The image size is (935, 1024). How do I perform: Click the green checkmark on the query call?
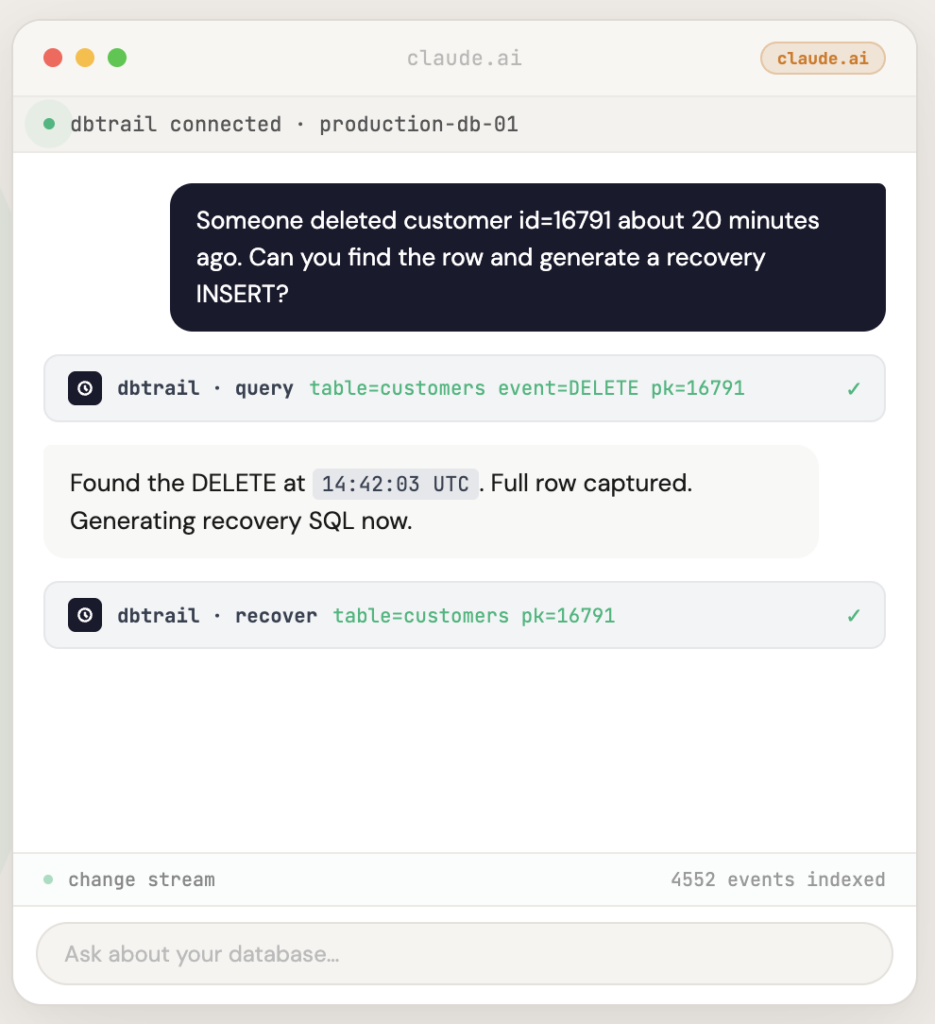coord(853,388)
